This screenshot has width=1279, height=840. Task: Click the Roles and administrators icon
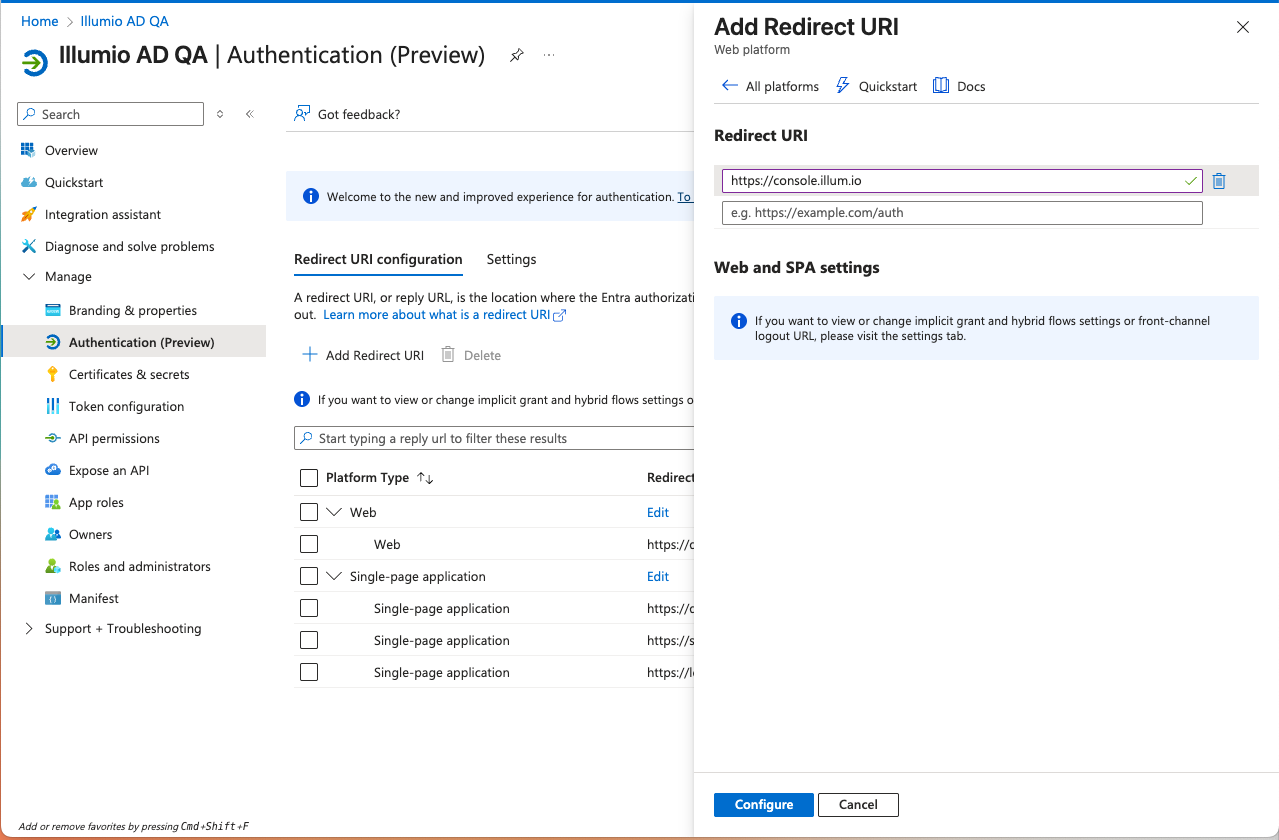pyautogui.click(x=52, y=566)
